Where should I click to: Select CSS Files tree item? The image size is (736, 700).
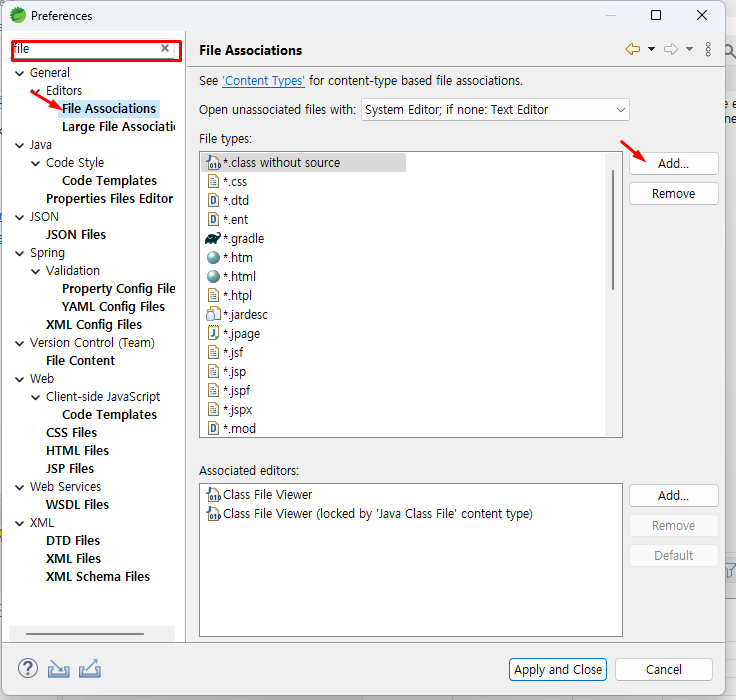tap(71, 432)
